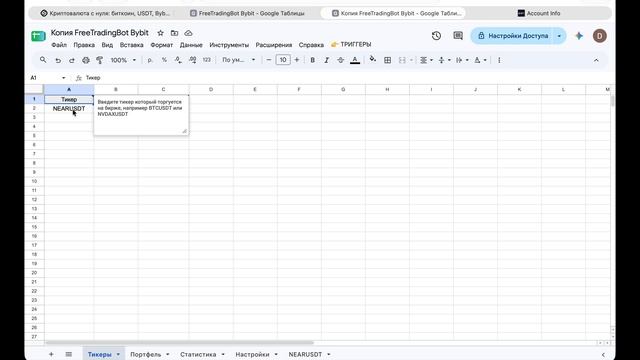Screen dimensions: 640x360
Task: Open the Данные menu
Action: tap(191, 45)
